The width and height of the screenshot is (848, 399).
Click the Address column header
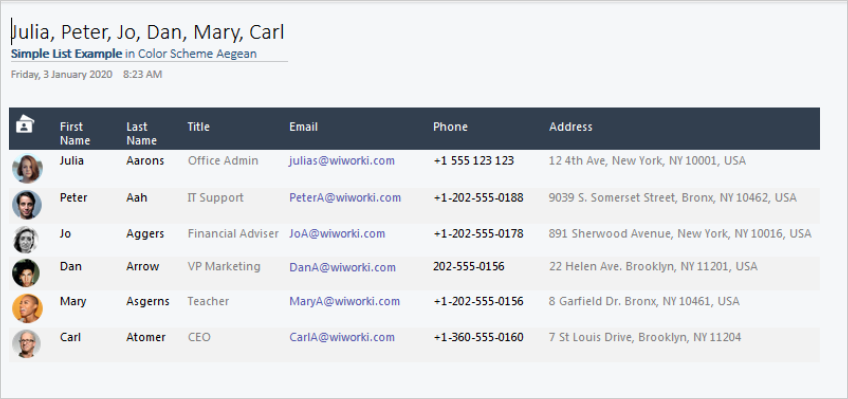[x=571, y=127]
